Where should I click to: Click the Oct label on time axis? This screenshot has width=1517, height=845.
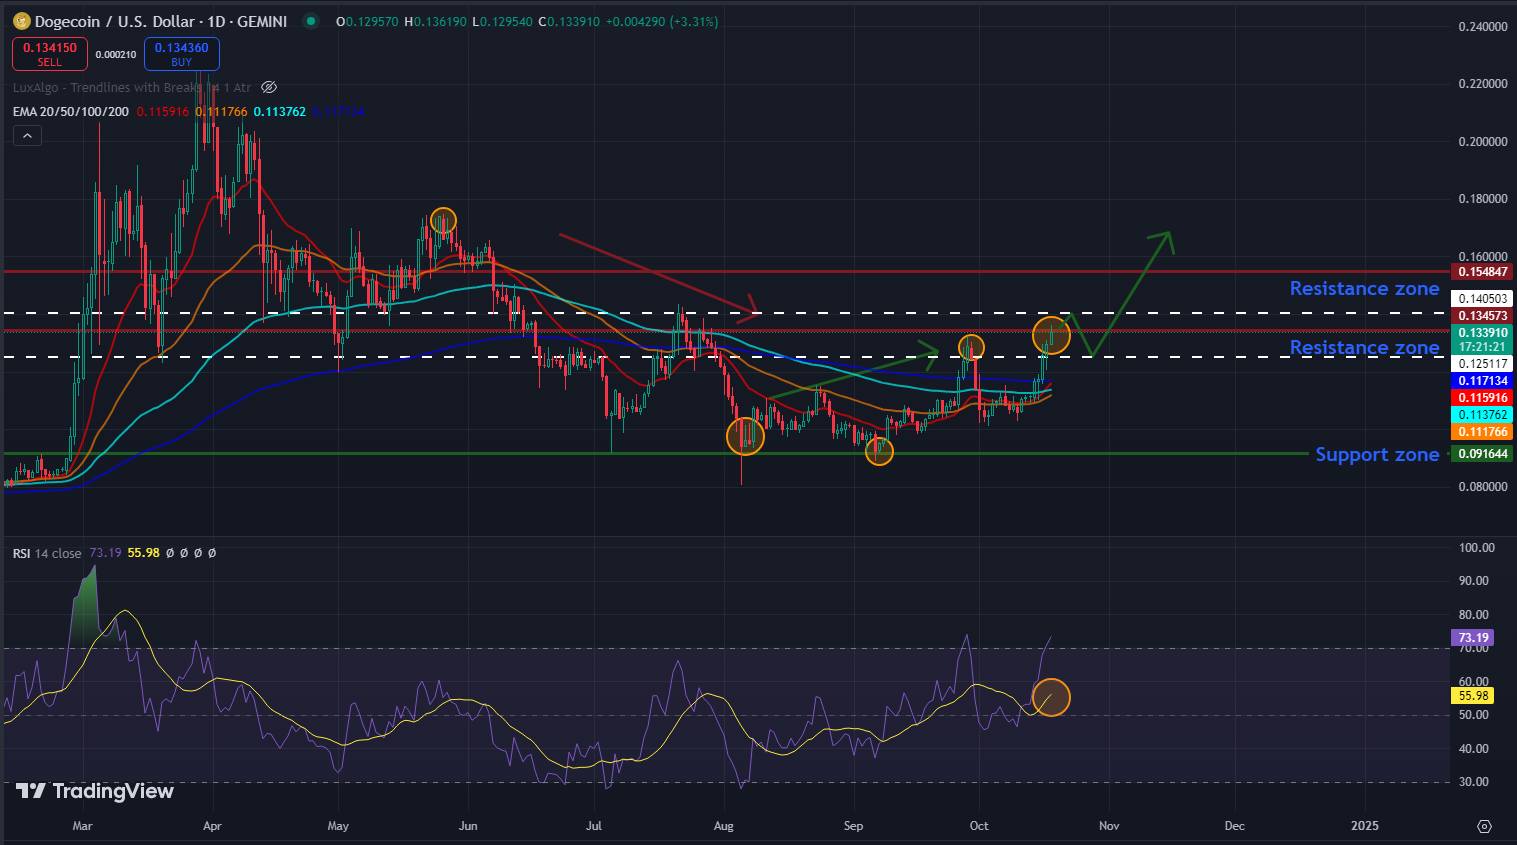979,826
